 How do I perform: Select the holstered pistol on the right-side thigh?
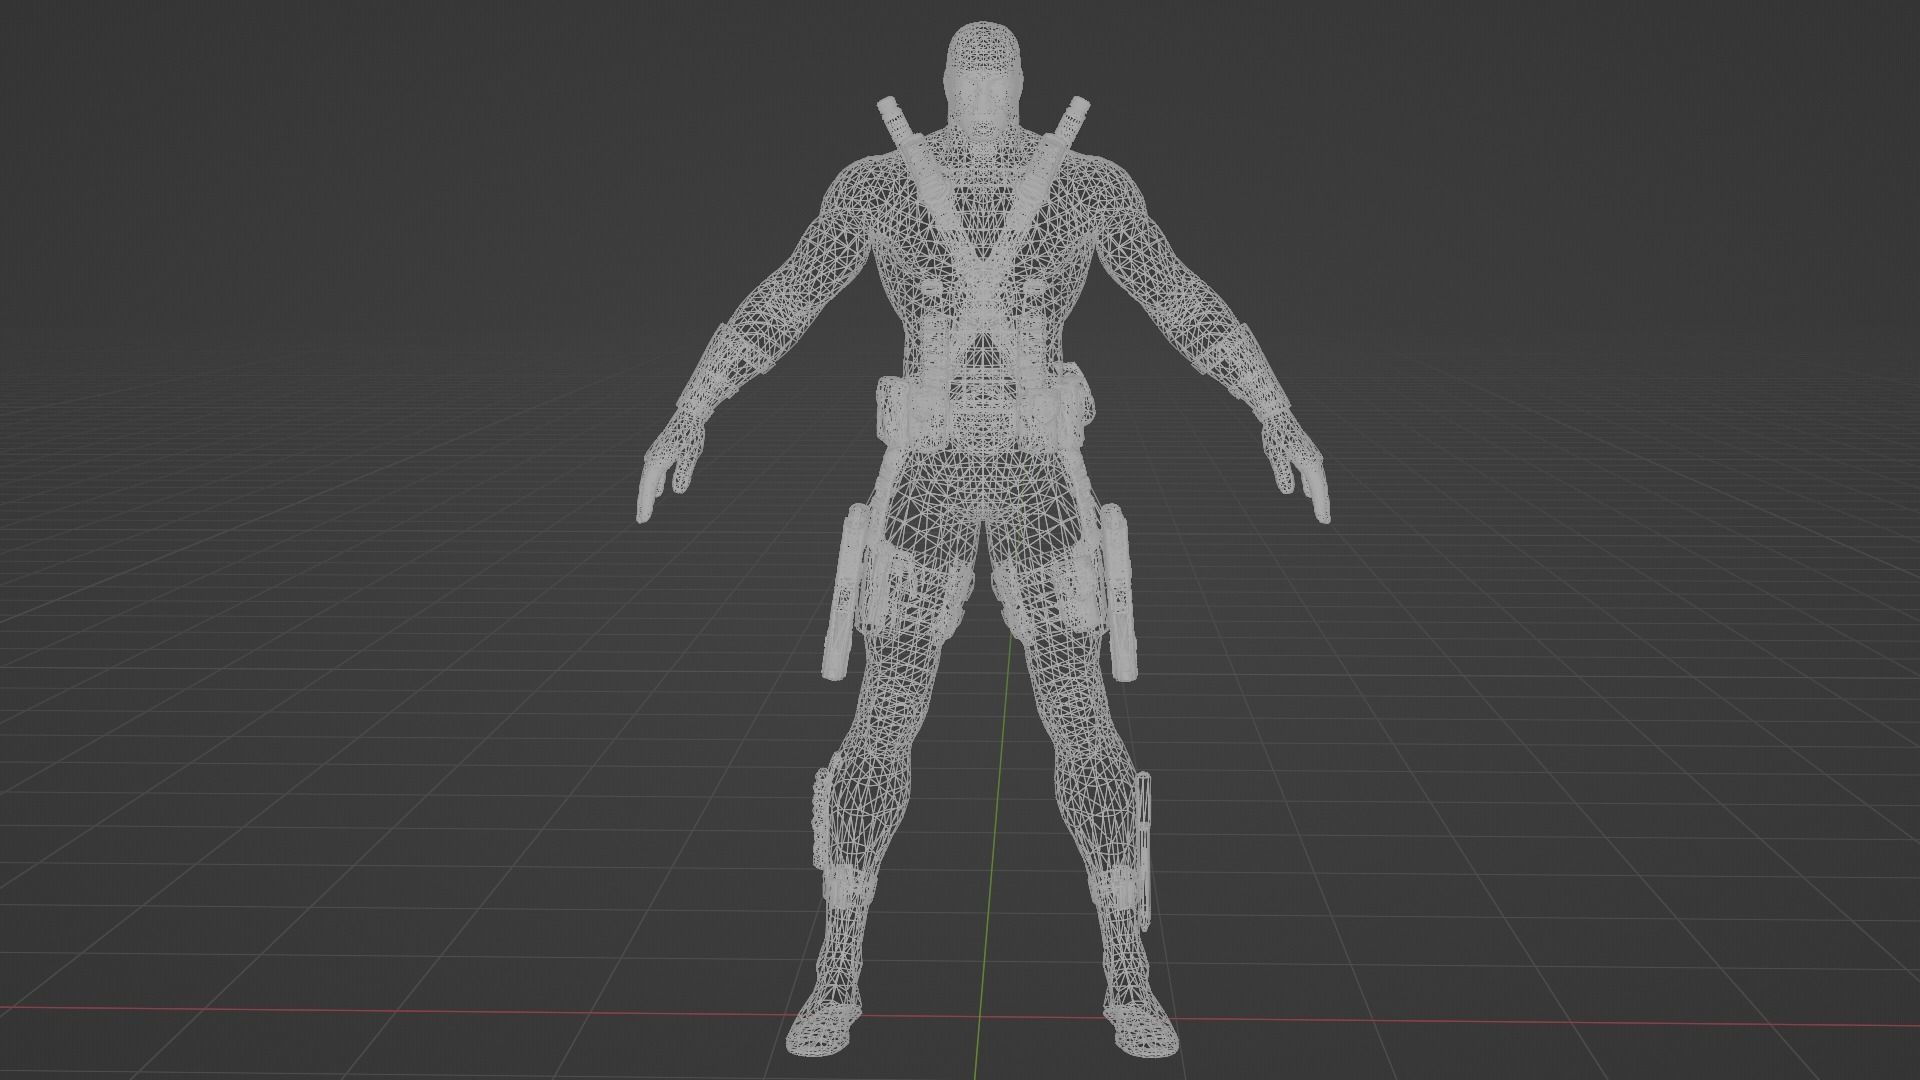(1118, 592)
